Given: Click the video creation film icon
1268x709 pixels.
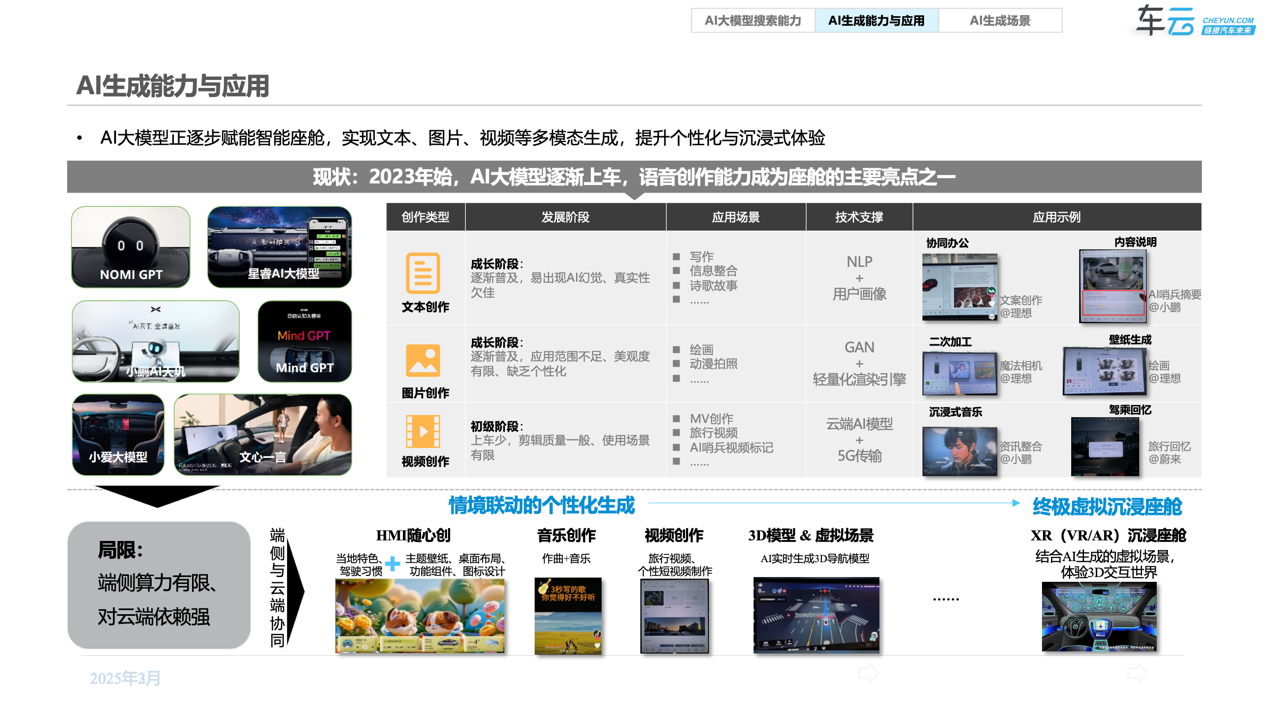Looking at the screenshot, I should coord(422,432).
